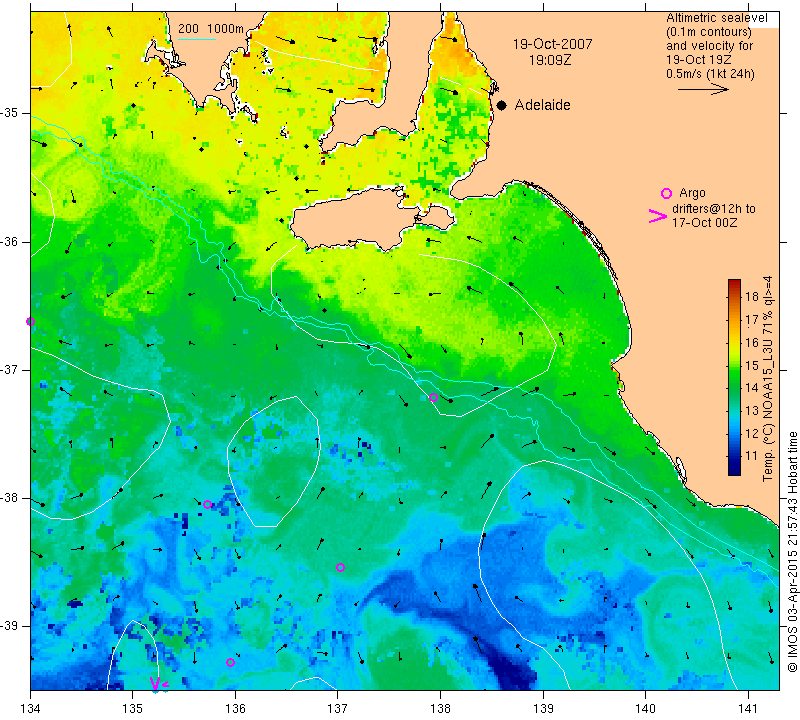Click the 13 value on temperature scale
The image size is (800, 720).
tap(752, 410)
